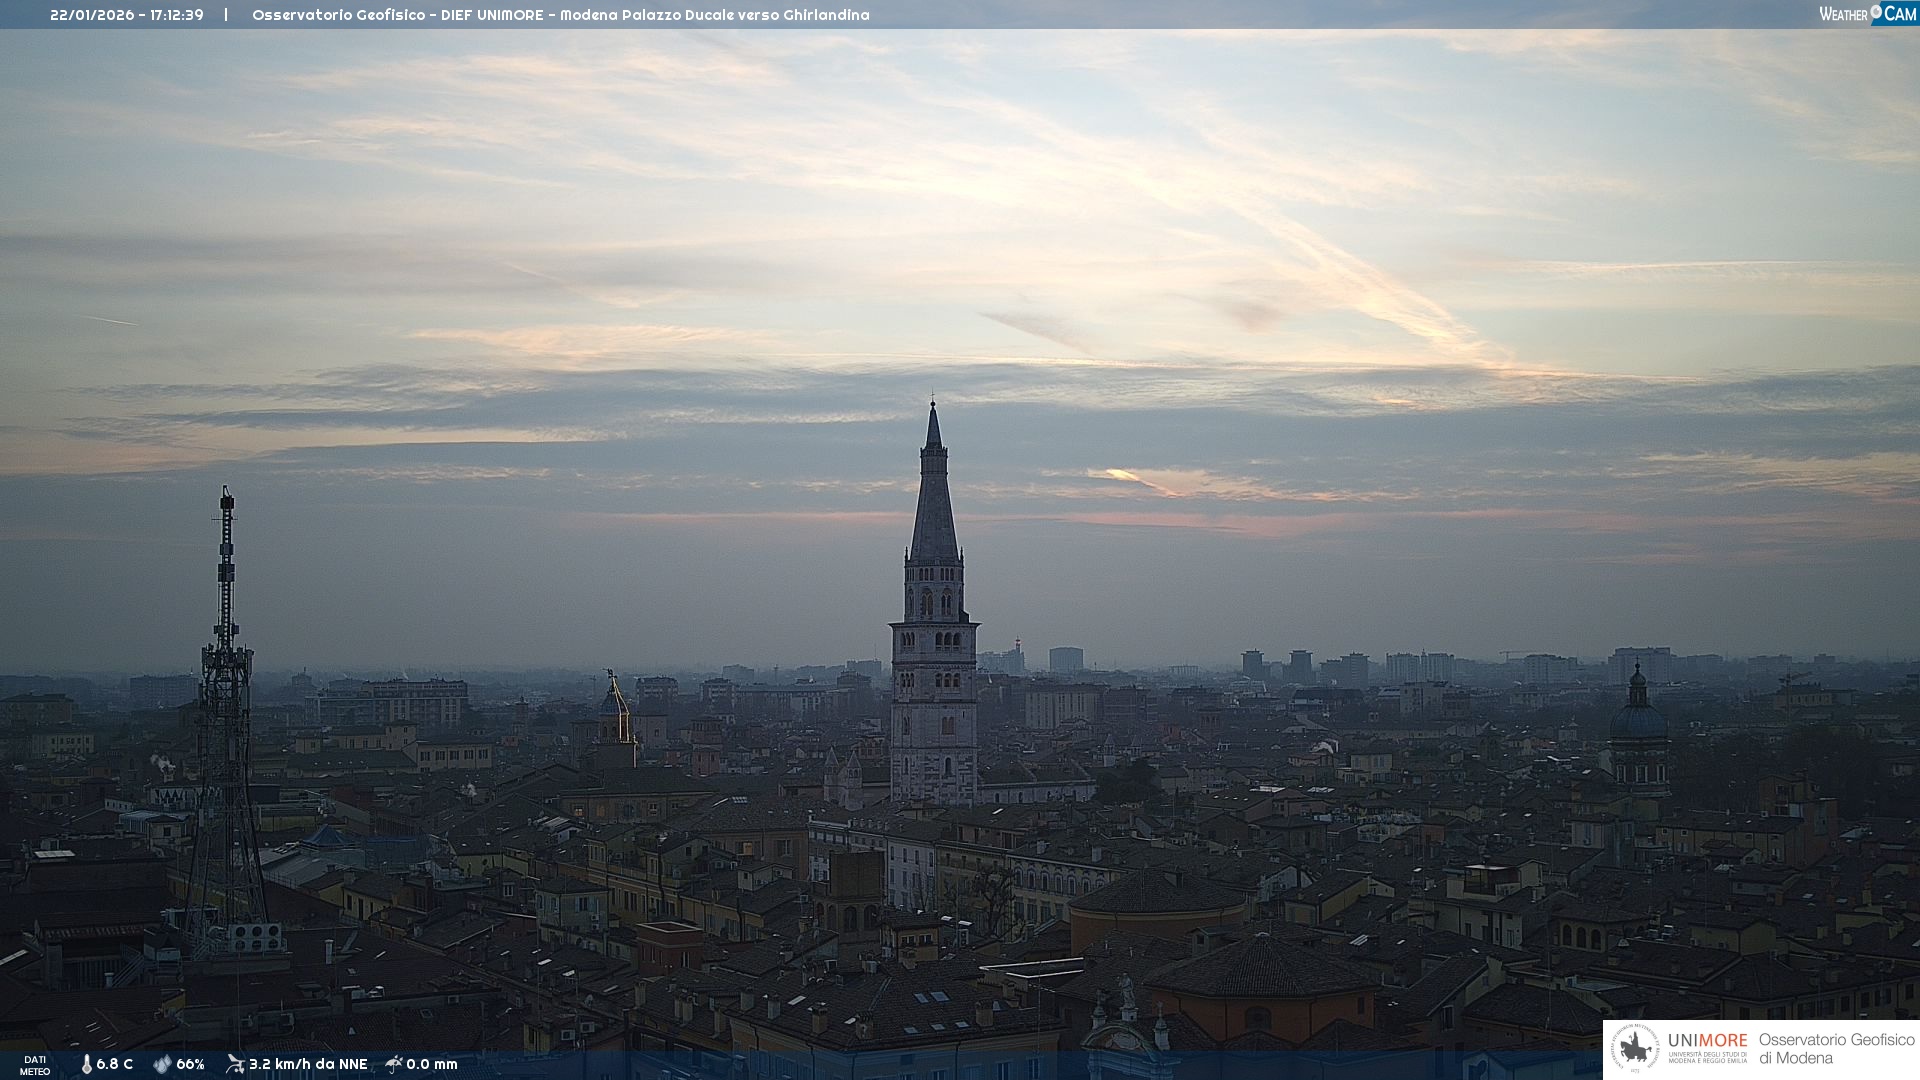1920x1080 pixels.
Task: Select the 66% humidity reading
Action: pos(190,1064)
